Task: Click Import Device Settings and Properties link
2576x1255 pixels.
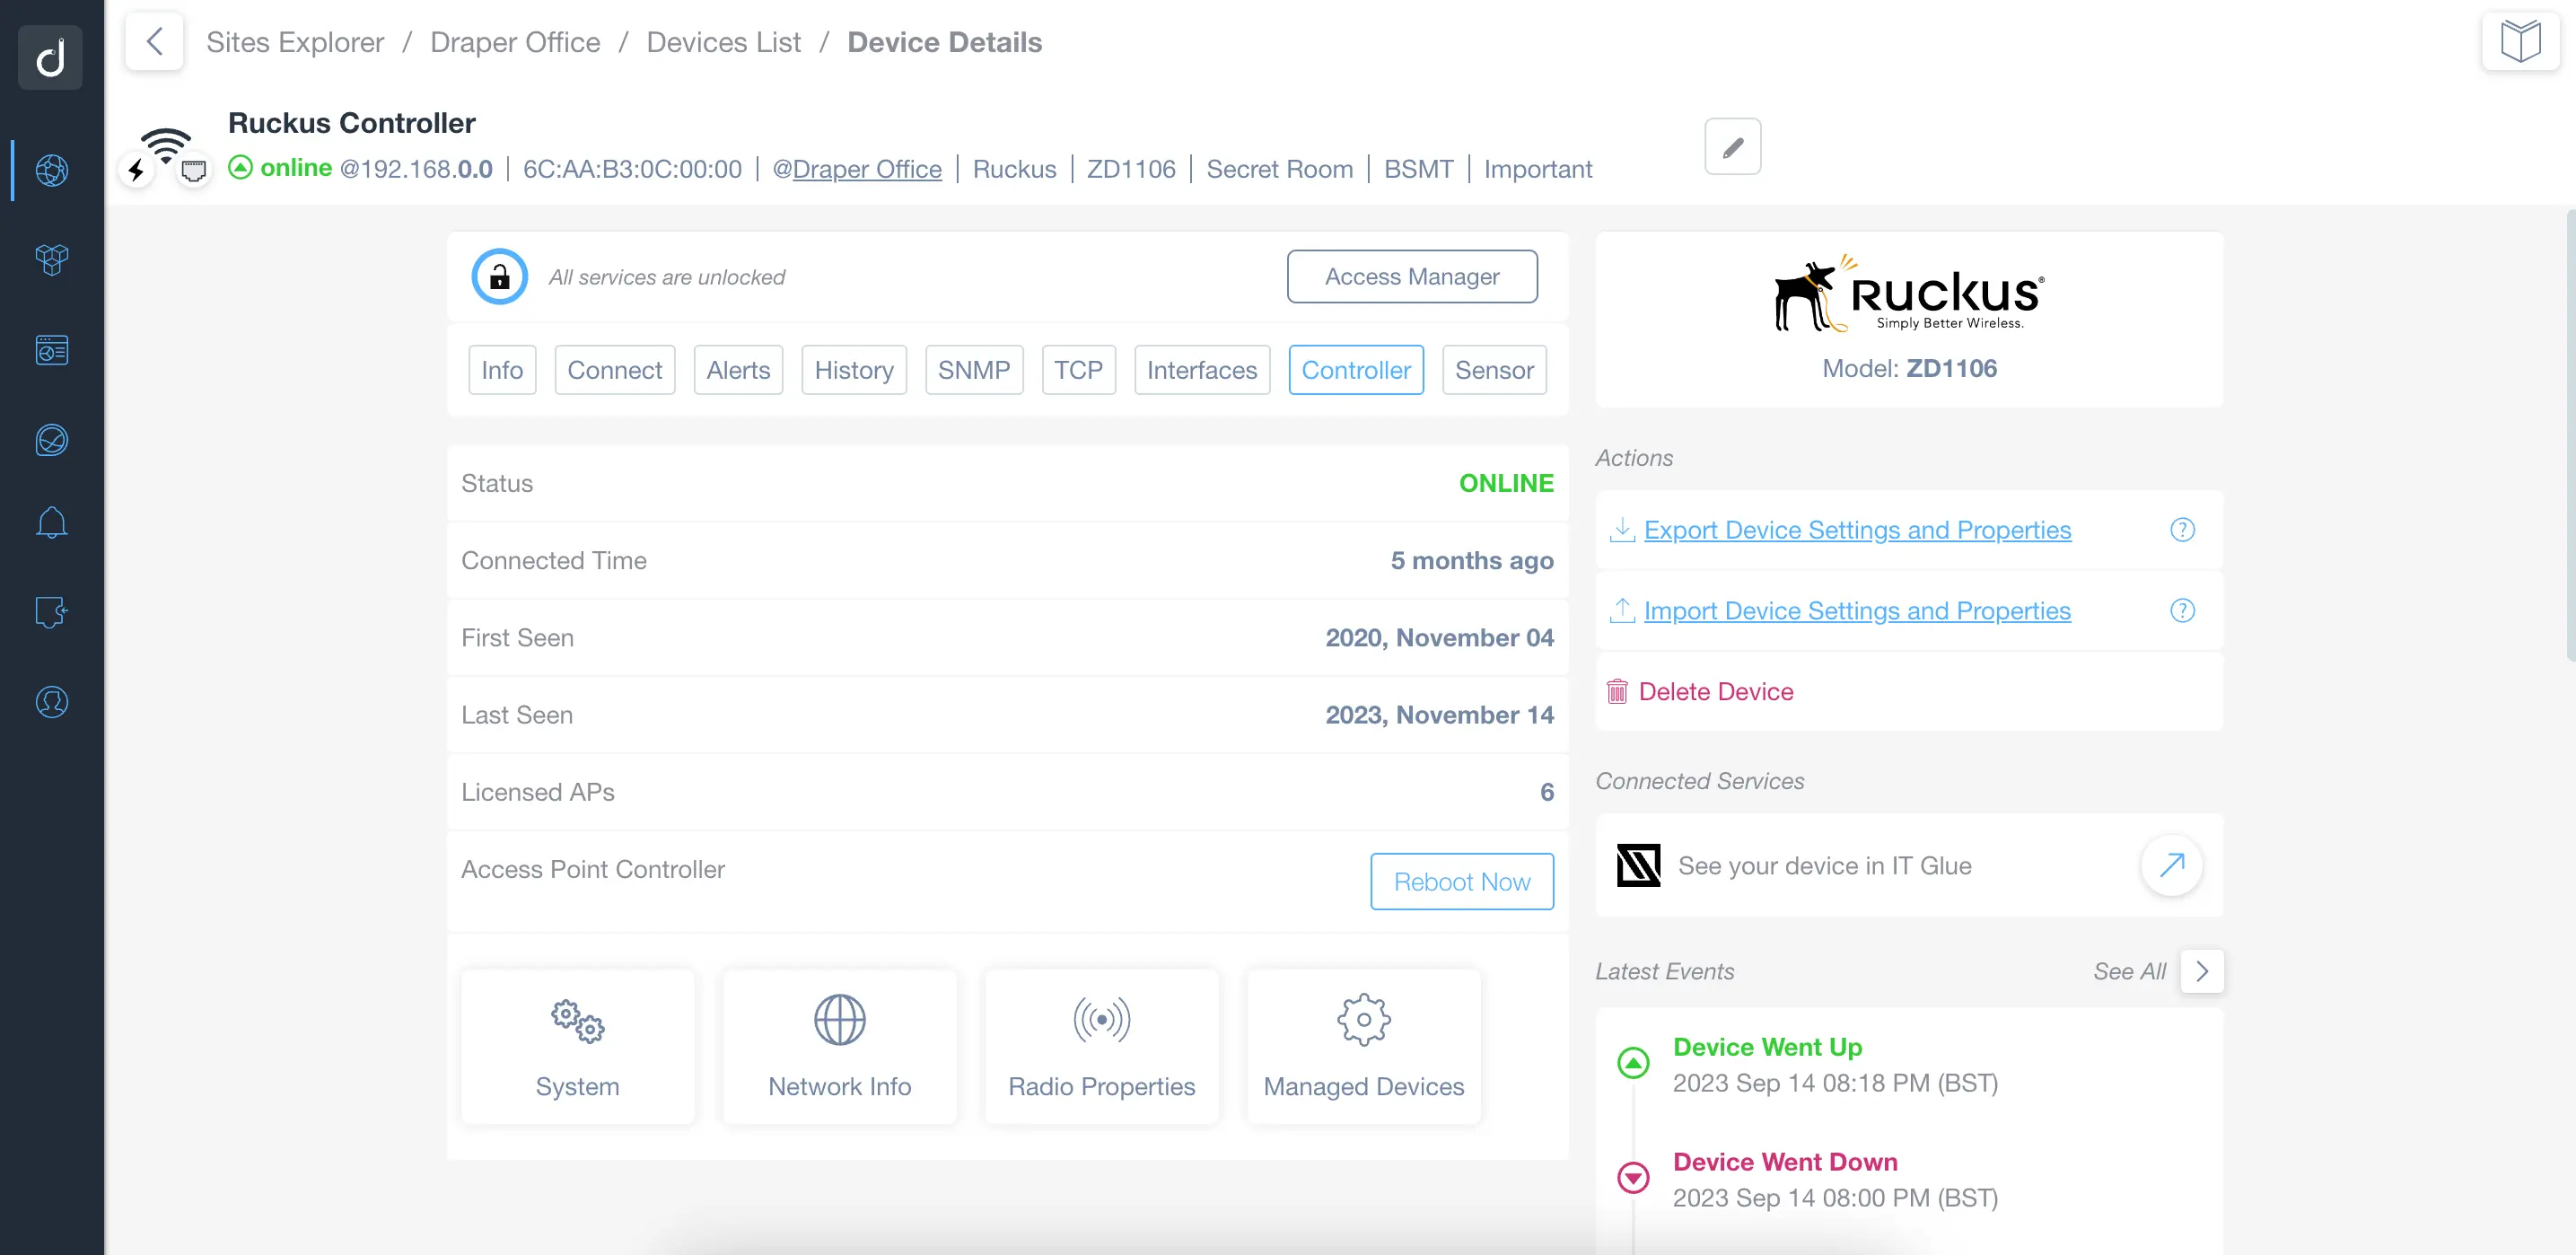Action: pos(1857,611)
